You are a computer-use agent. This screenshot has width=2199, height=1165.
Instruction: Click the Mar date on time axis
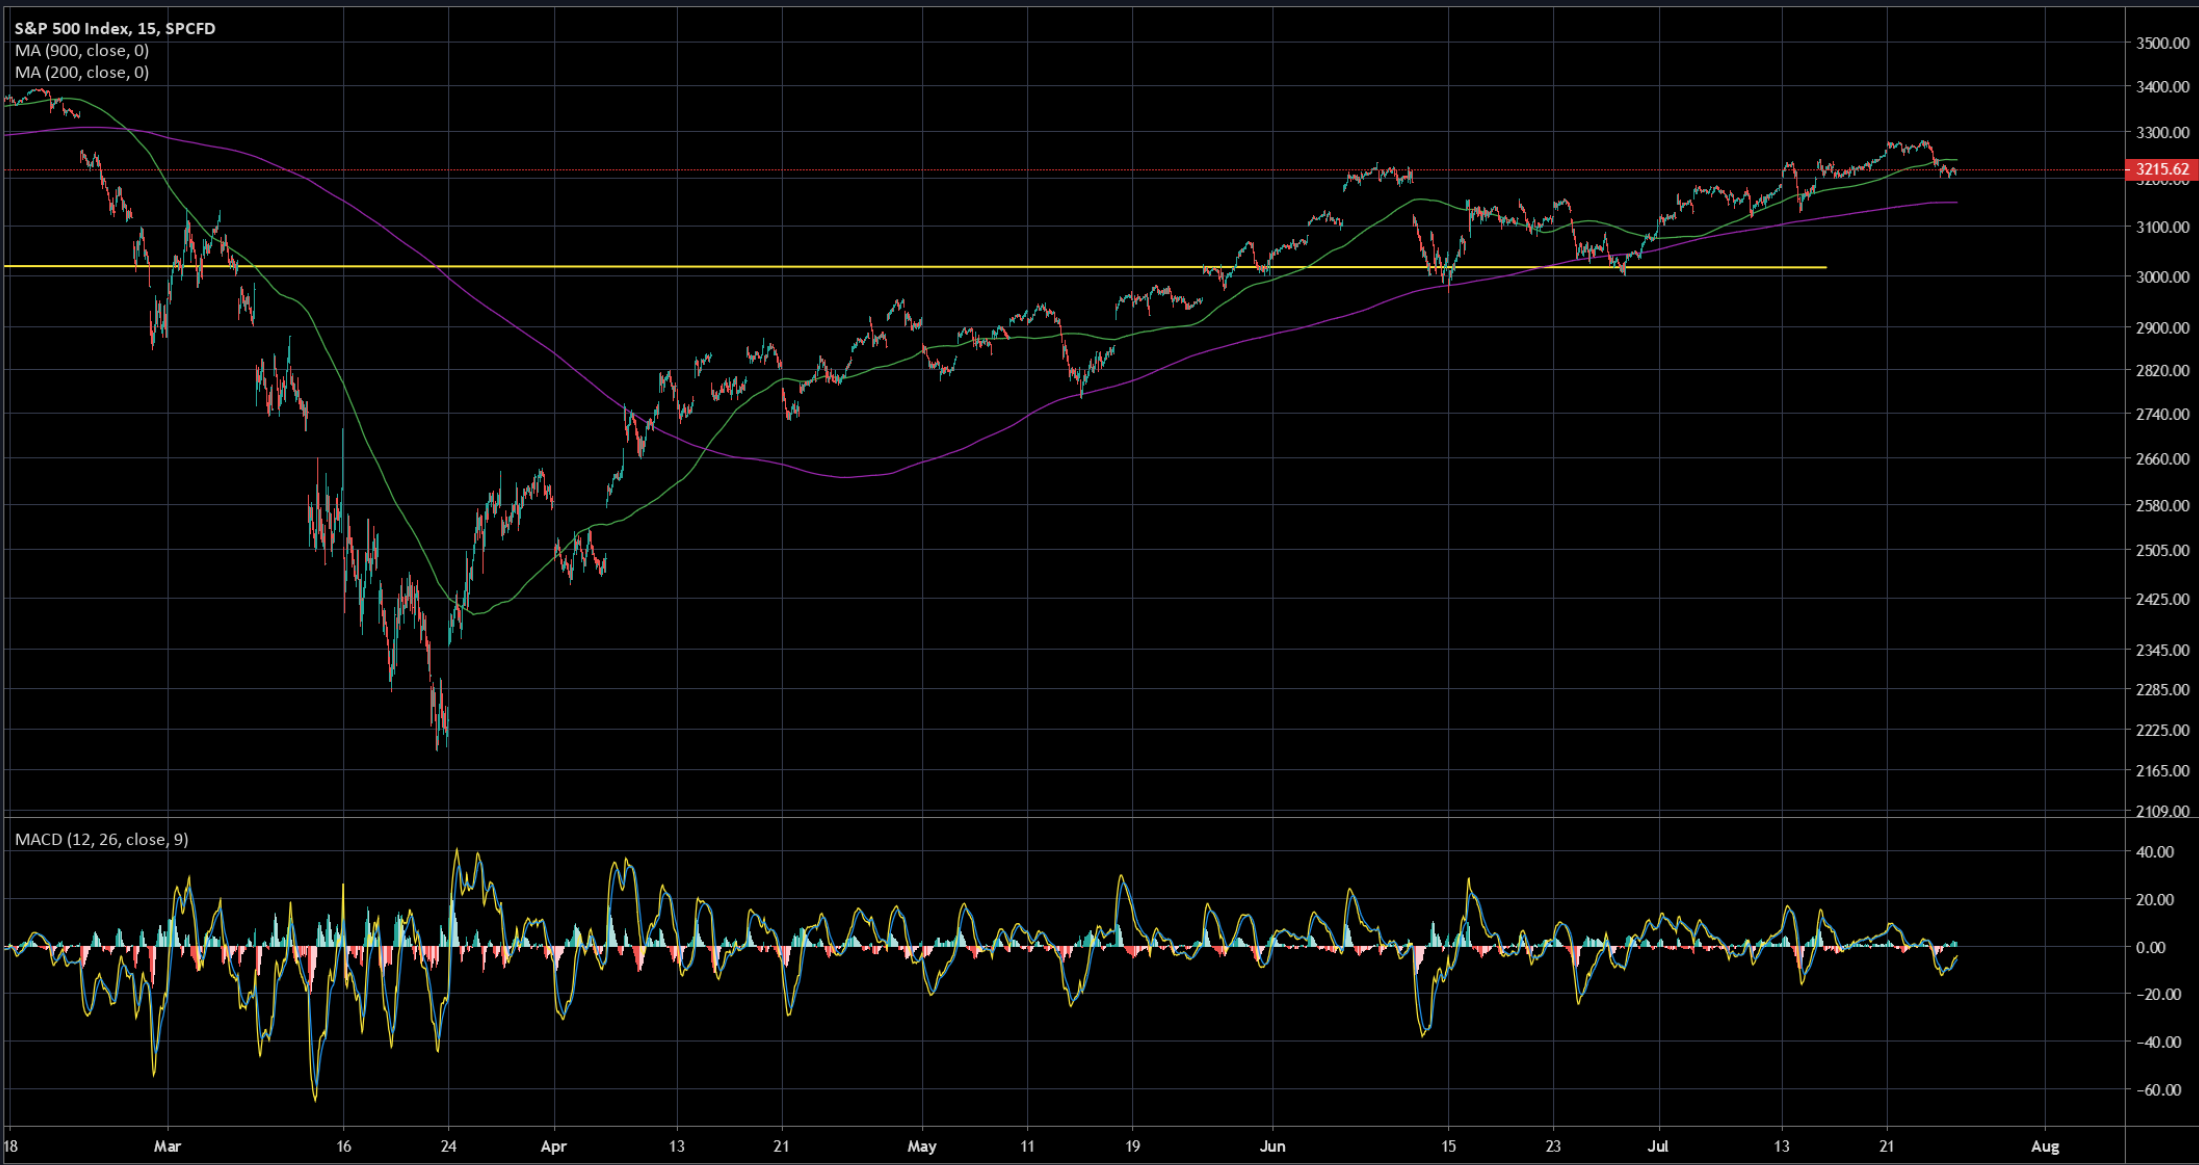167,1146
